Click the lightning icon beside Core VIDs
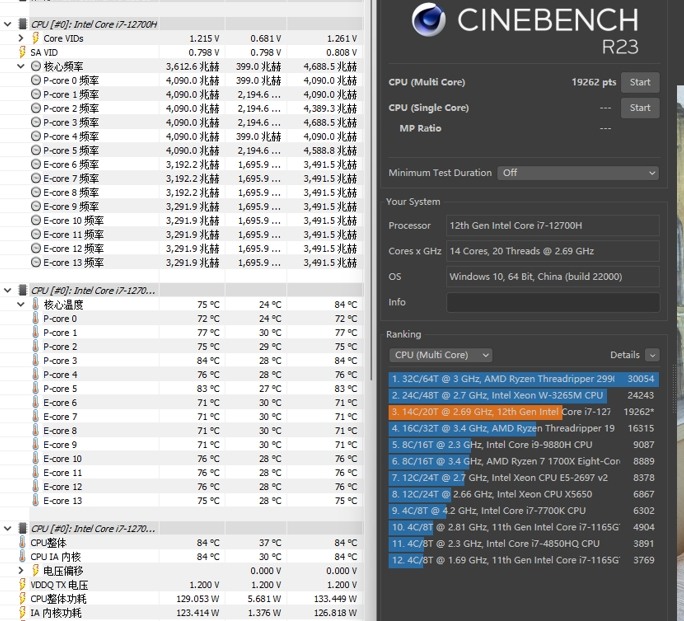 pyautogui.click(x=35, y=38)
